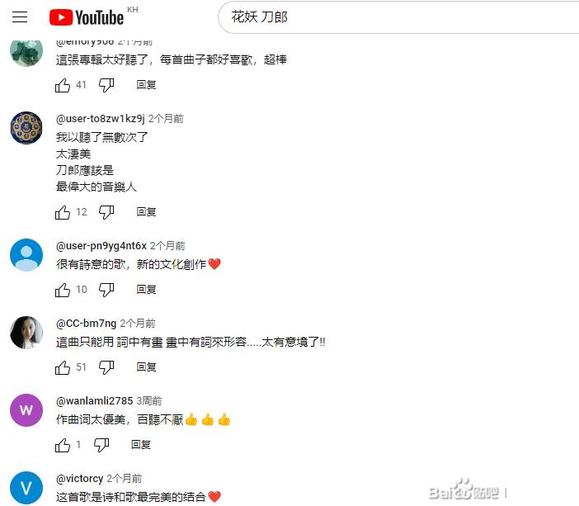Screen dimensions: 579x506
Task: Reply to @wanlamli2785's comment
Action: tap(141, 445)
